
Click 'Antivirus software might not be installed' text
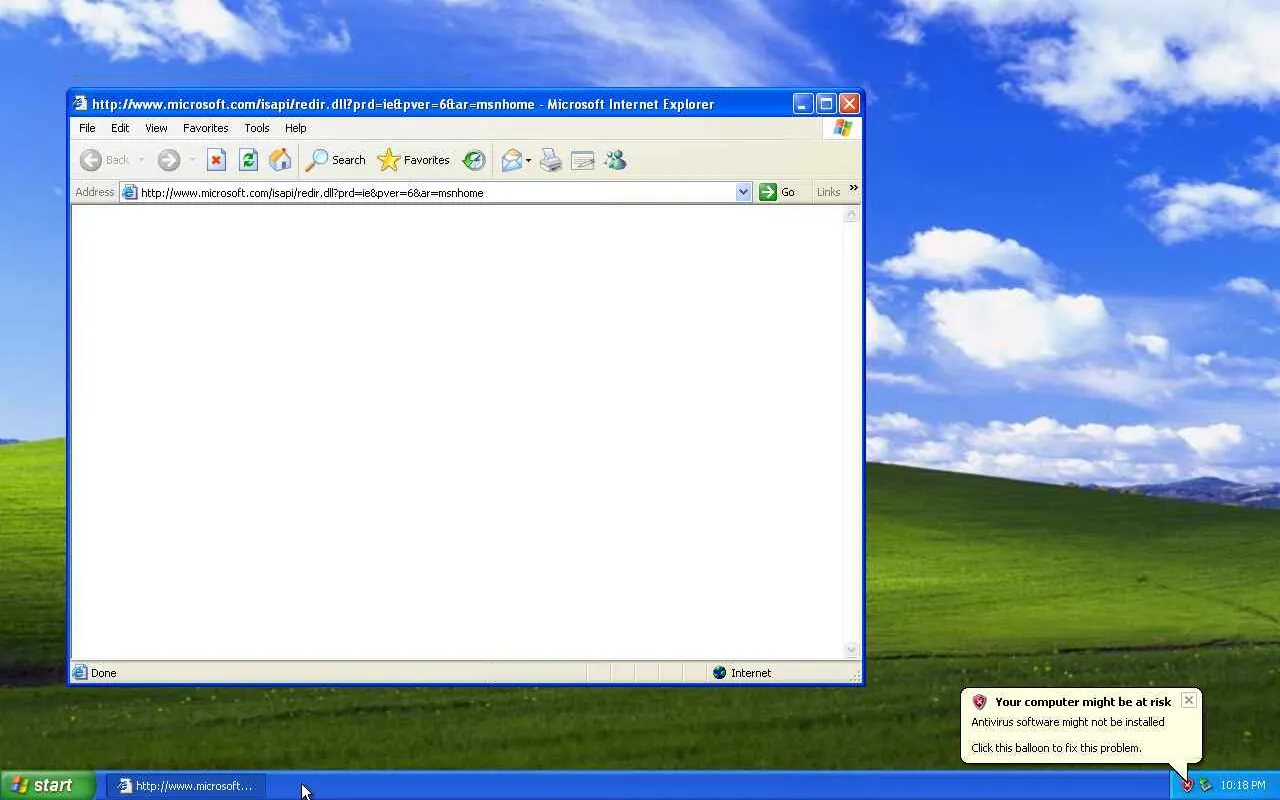(x=1068, y=722)
